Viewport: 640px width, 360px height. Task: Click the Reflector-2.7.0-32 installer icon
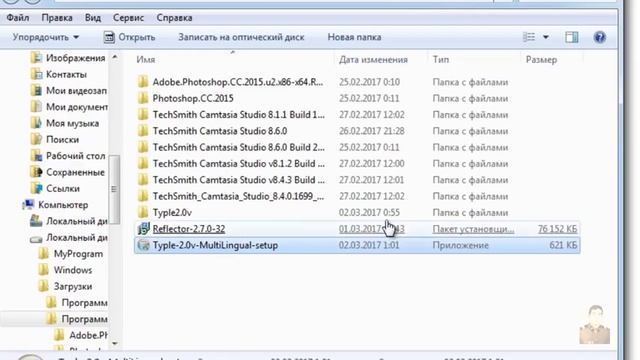(143, 229)
